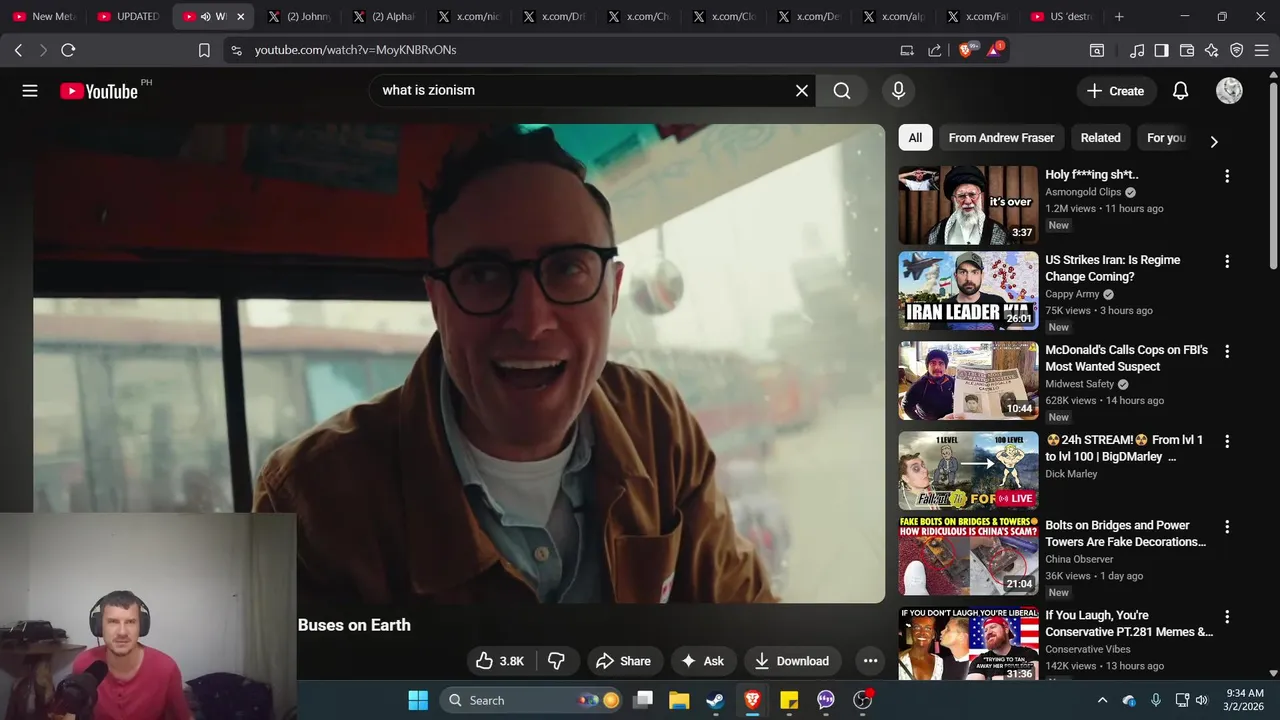Click the Brave Shields lion icon
Viewport: 1280px width, 720px height.
[966, 49]
